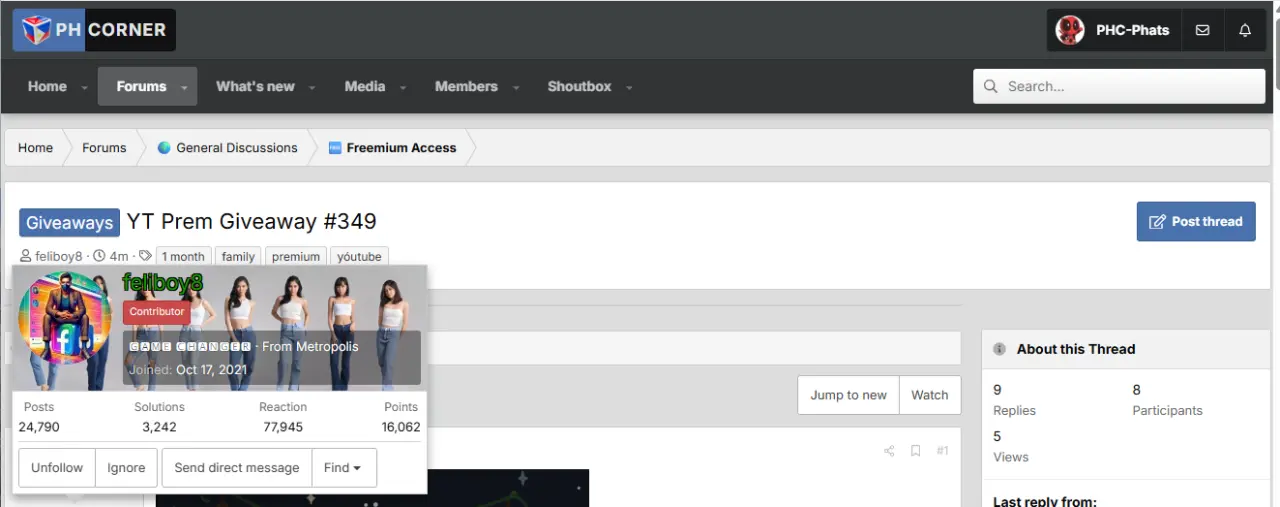Click the Solutions count 3,242

(159, 427)
